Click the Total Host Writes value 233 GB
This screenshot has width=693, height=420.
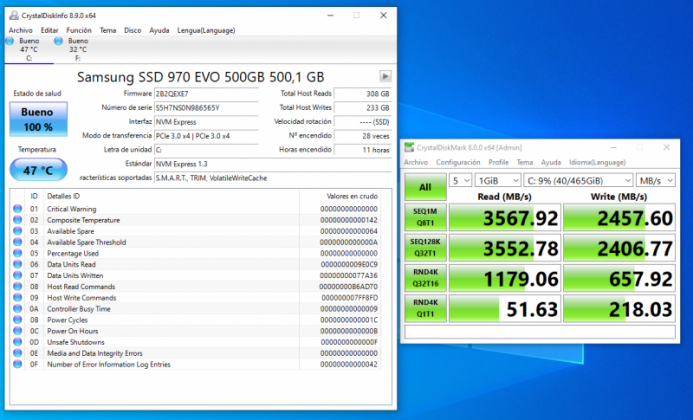coord(363,108)
